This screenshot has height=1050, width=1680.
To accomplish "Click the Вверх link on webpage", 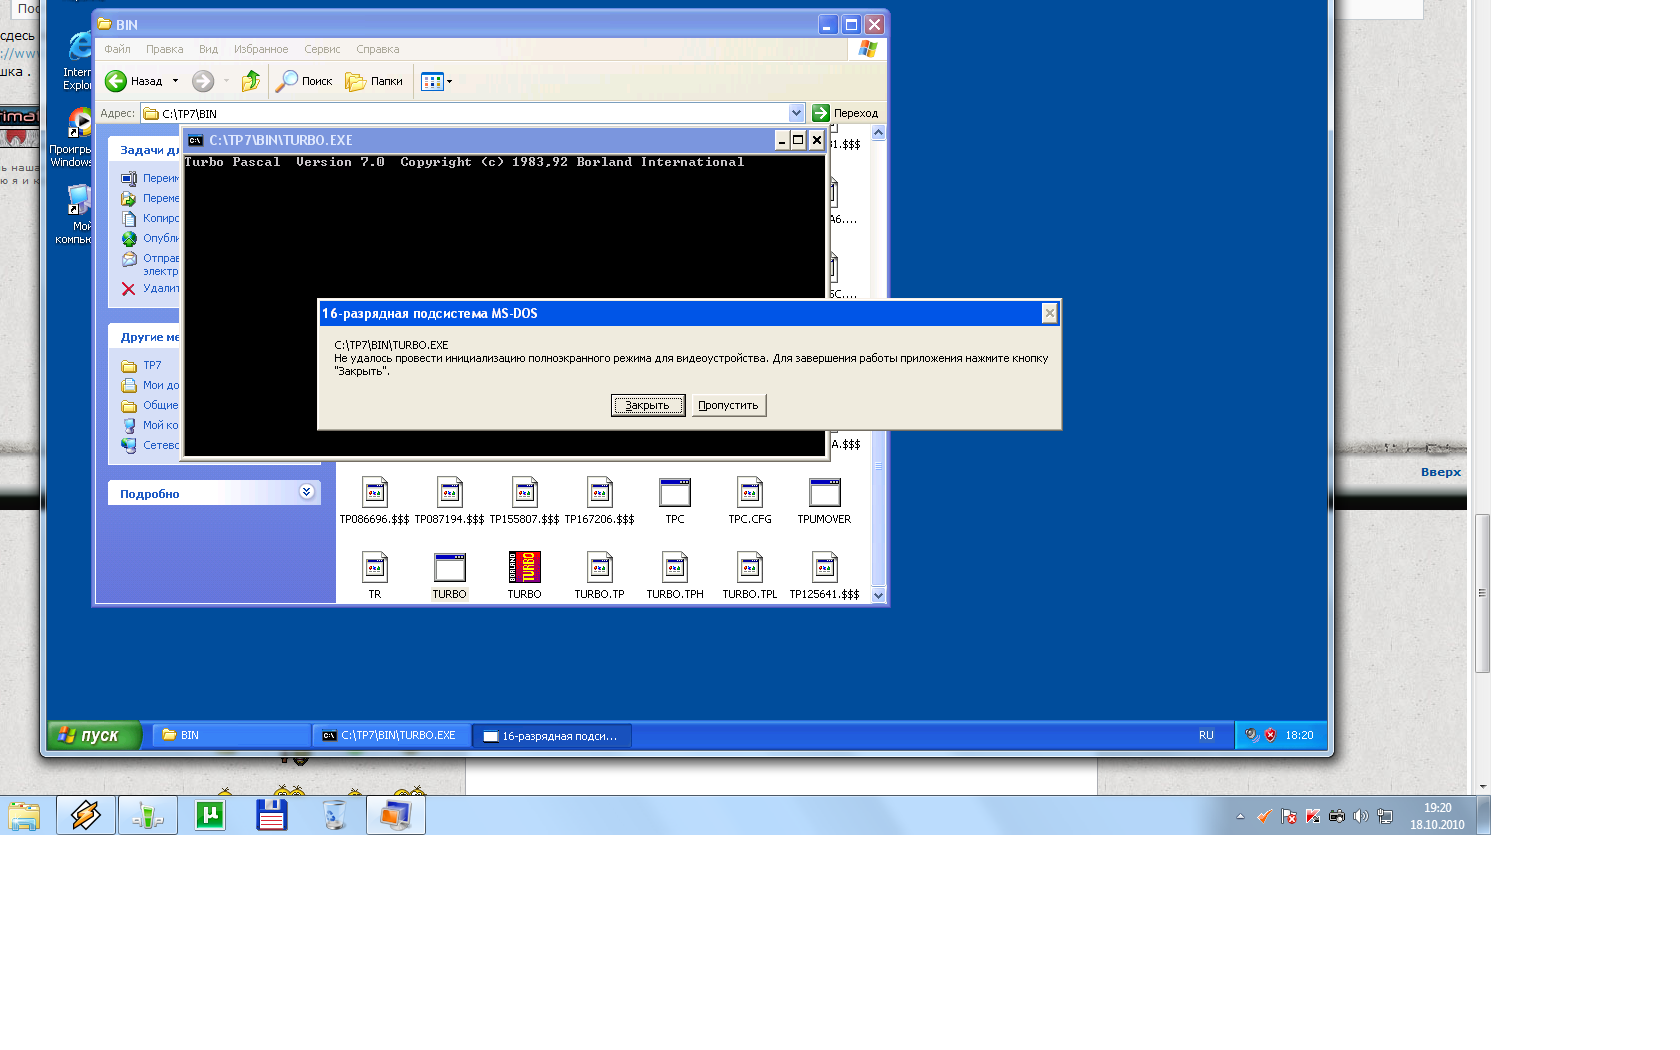I will (x=1441, y=472).
